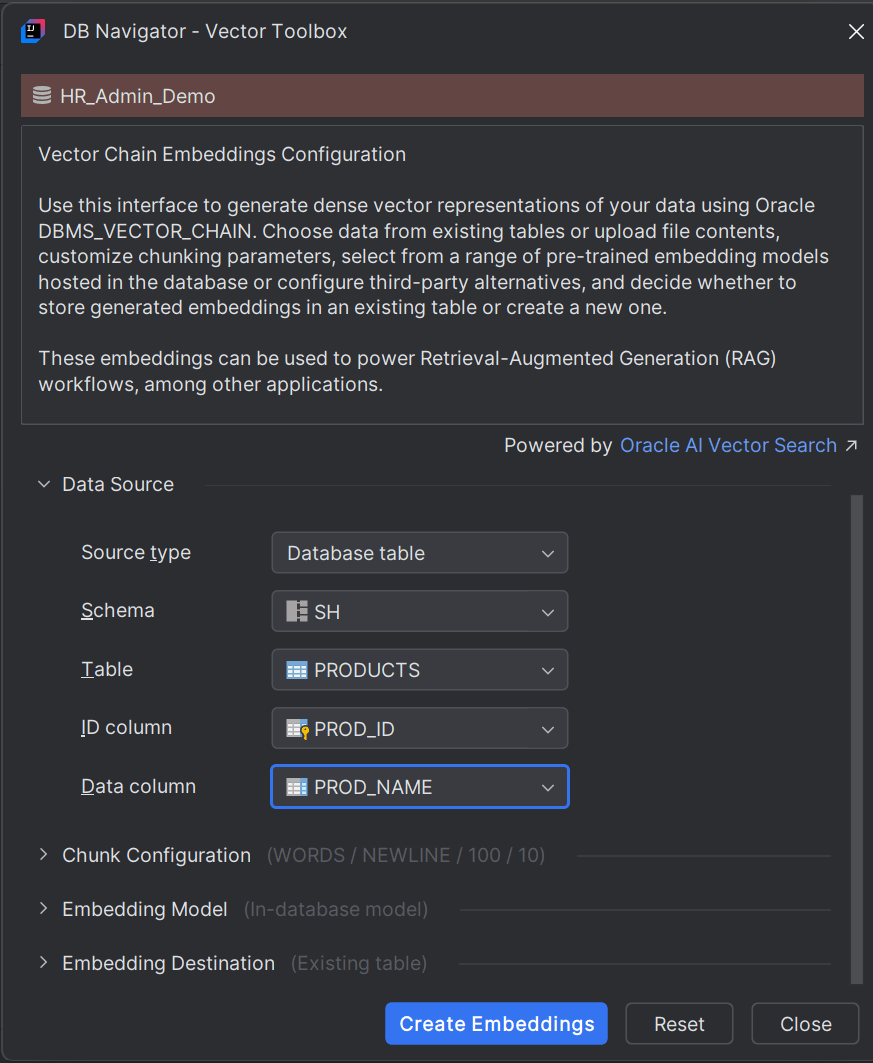Click the external link arrow after Oracle AI Vector Search
This screenshot has width=873, height=1063.
853,444
